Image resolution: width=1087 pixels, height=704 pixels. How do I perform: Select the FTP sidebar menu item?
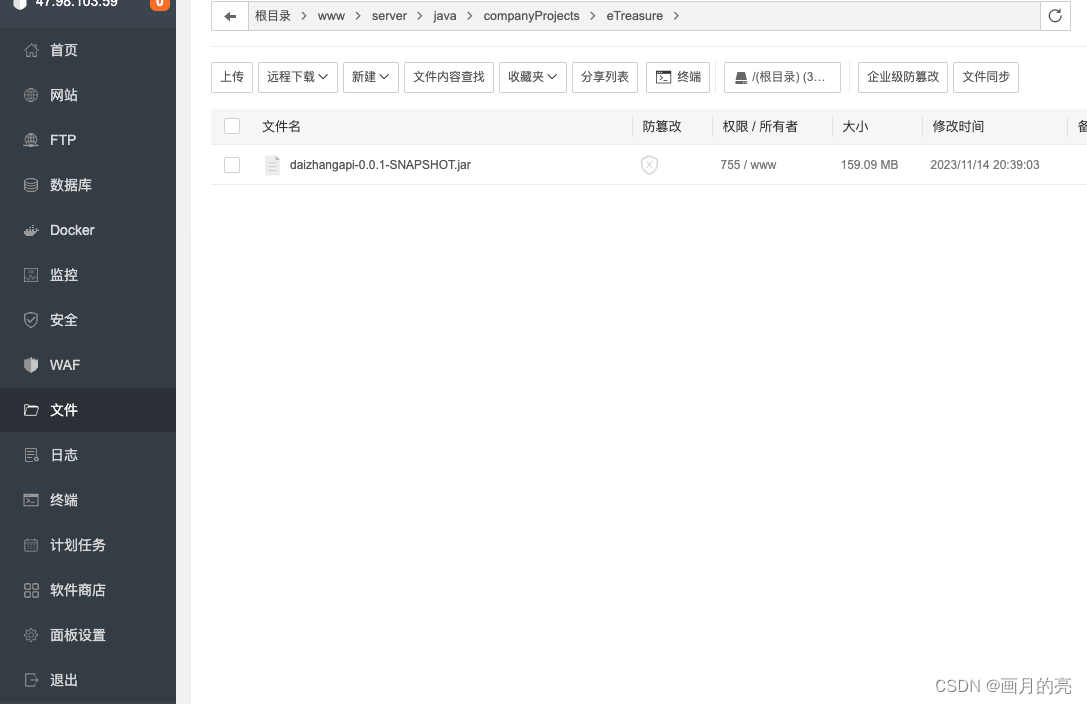63,140
